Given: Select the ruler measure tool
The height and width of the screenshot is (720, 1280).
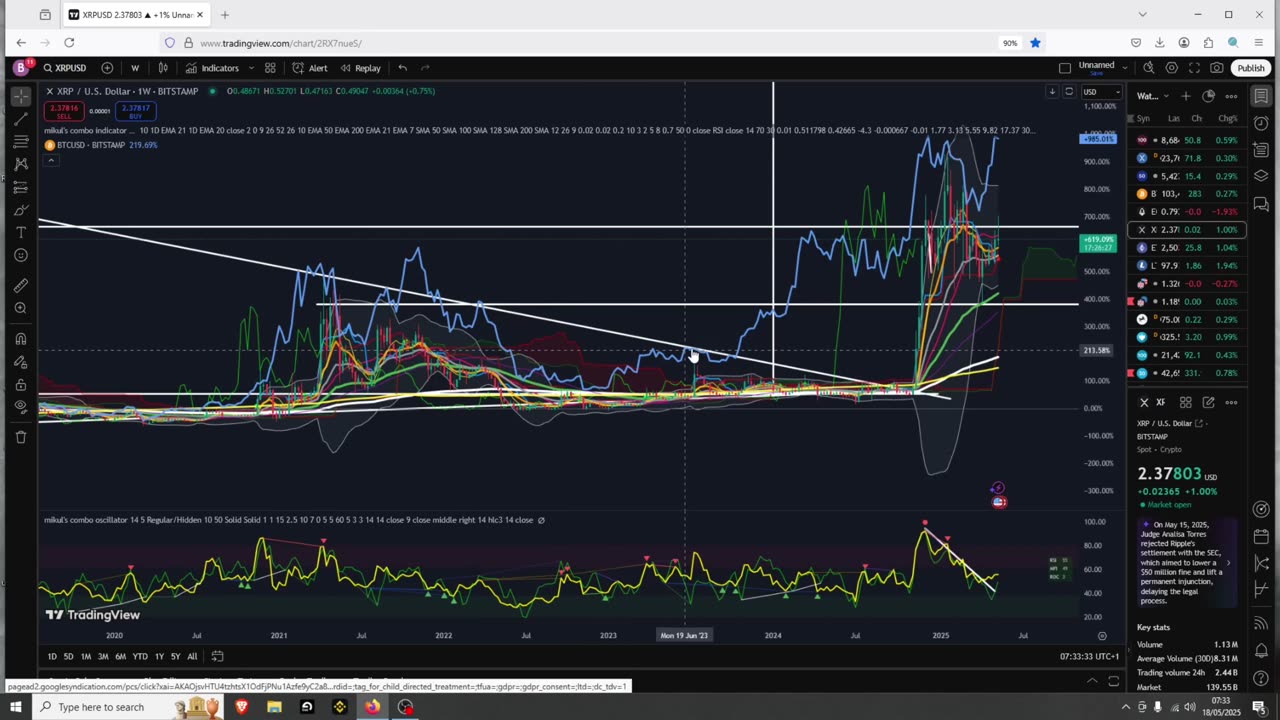Looking at the screenshot, I should (21, 286).
